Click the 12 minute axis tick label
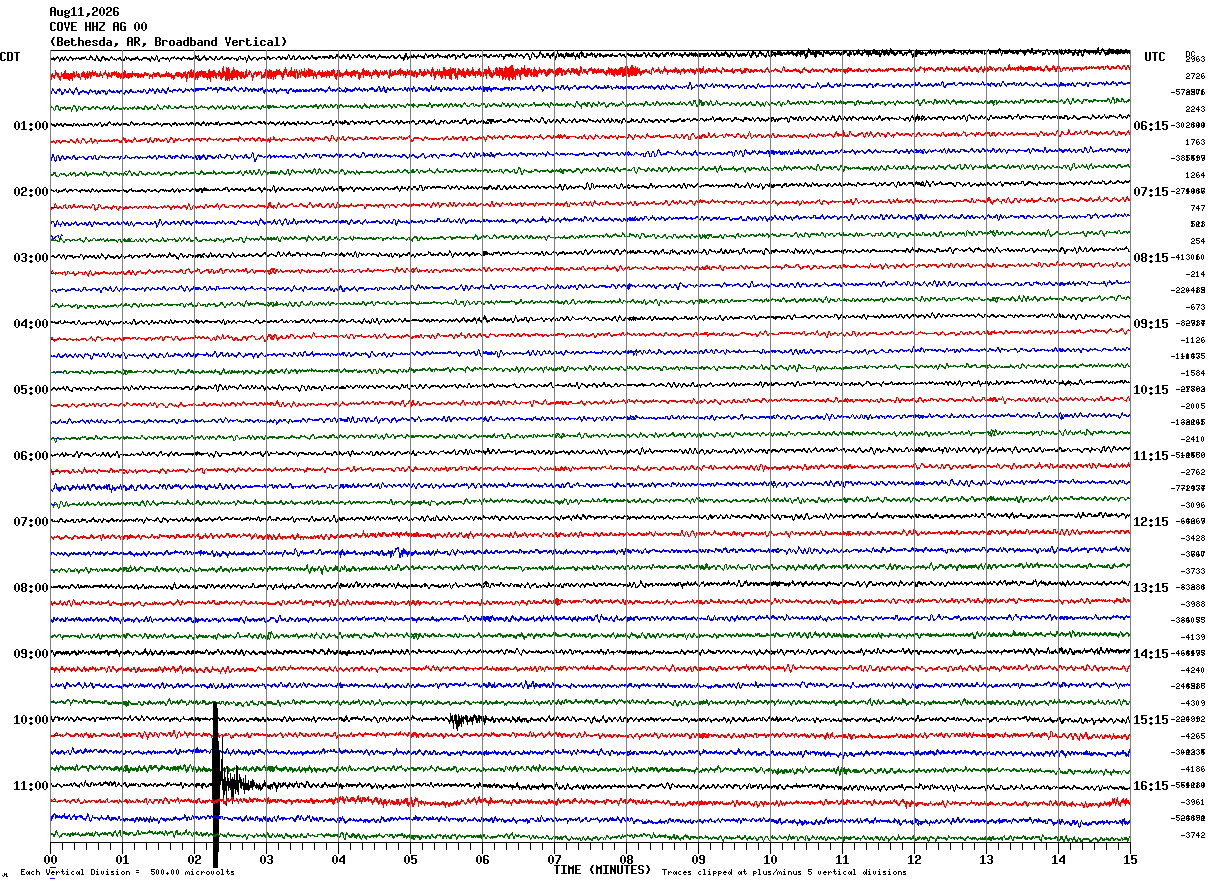Screen dimensions: 1210x886 (914, 859)
